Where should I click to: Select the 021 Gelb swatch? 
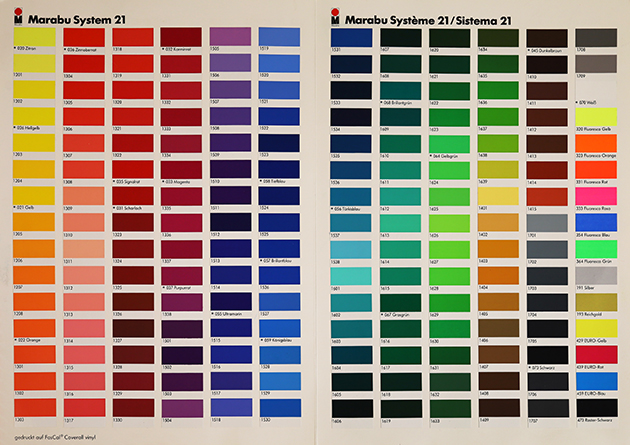pos(35,196)
